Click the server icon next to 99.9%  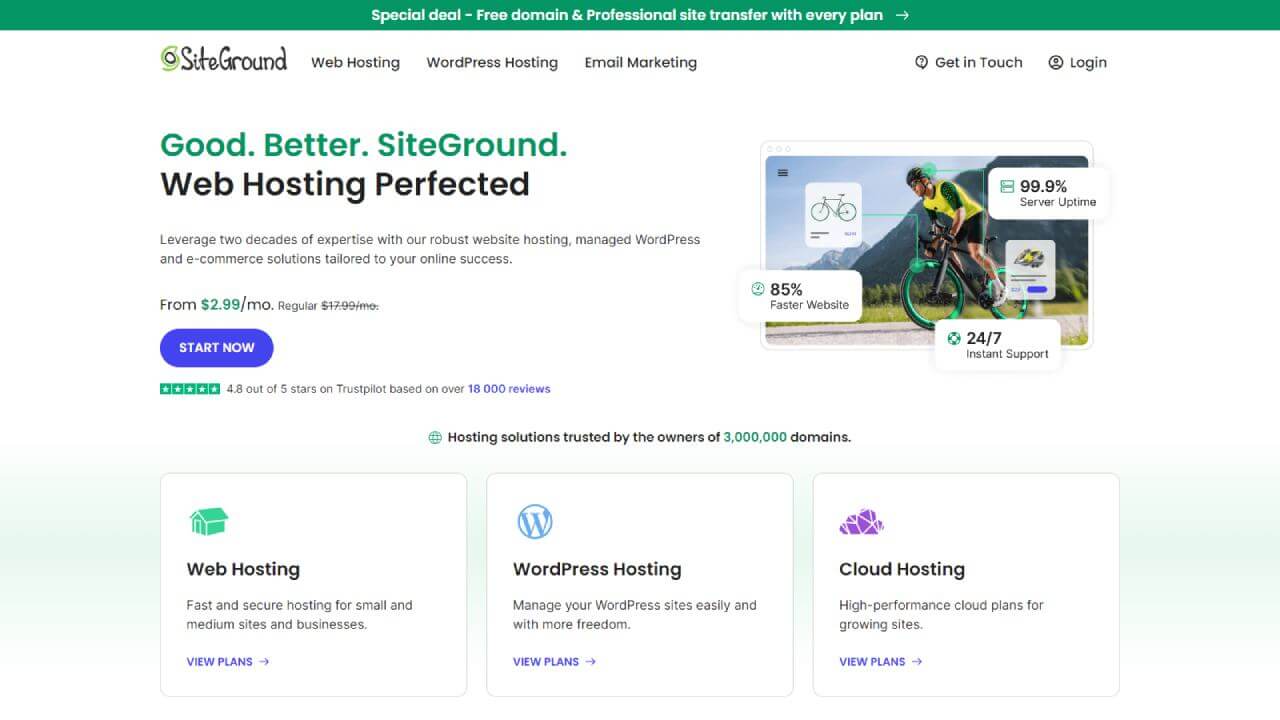pyautogui.click(x=1007, y=187)
